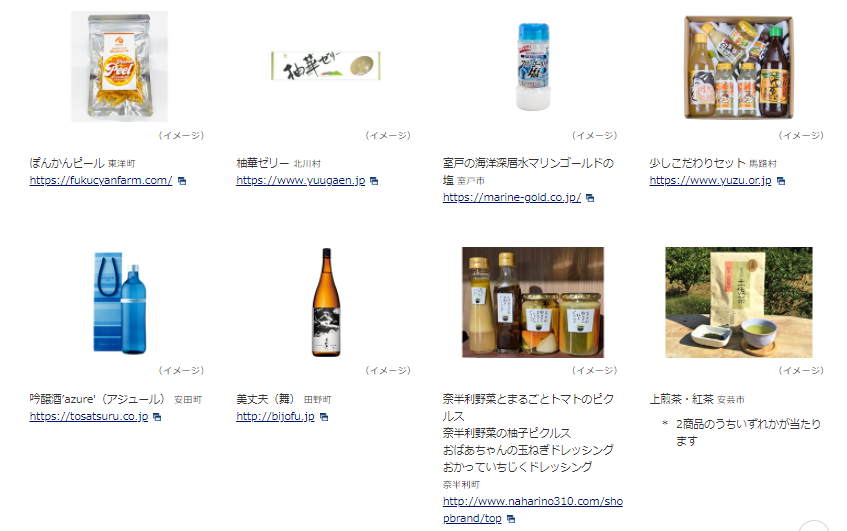Click external-link icon after shopbrand/top
Viewport: 847px width, 531px height.
511,519
